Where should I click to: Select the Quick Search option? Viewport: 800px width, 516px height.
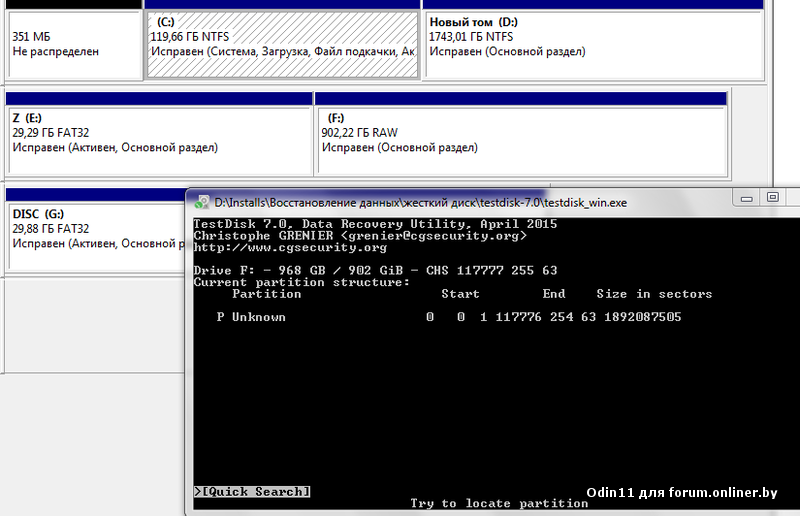(x=252, y=492)
